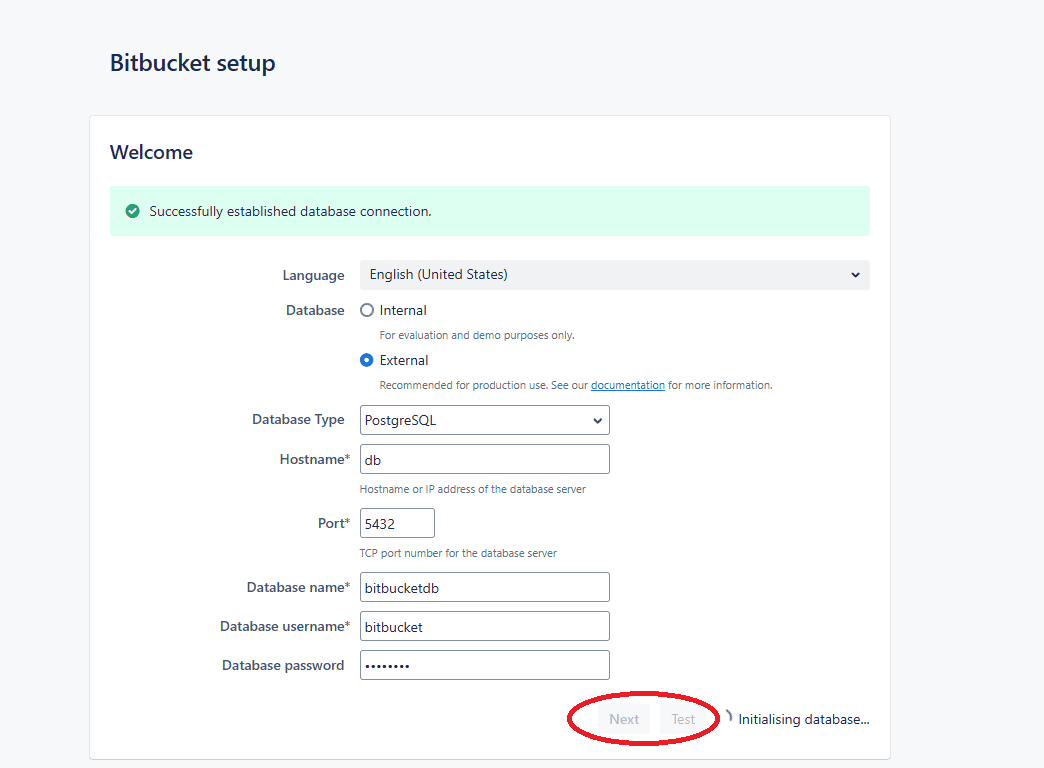Focus the Database password field
Screen dimensions: 1044x768
(484, 666)
